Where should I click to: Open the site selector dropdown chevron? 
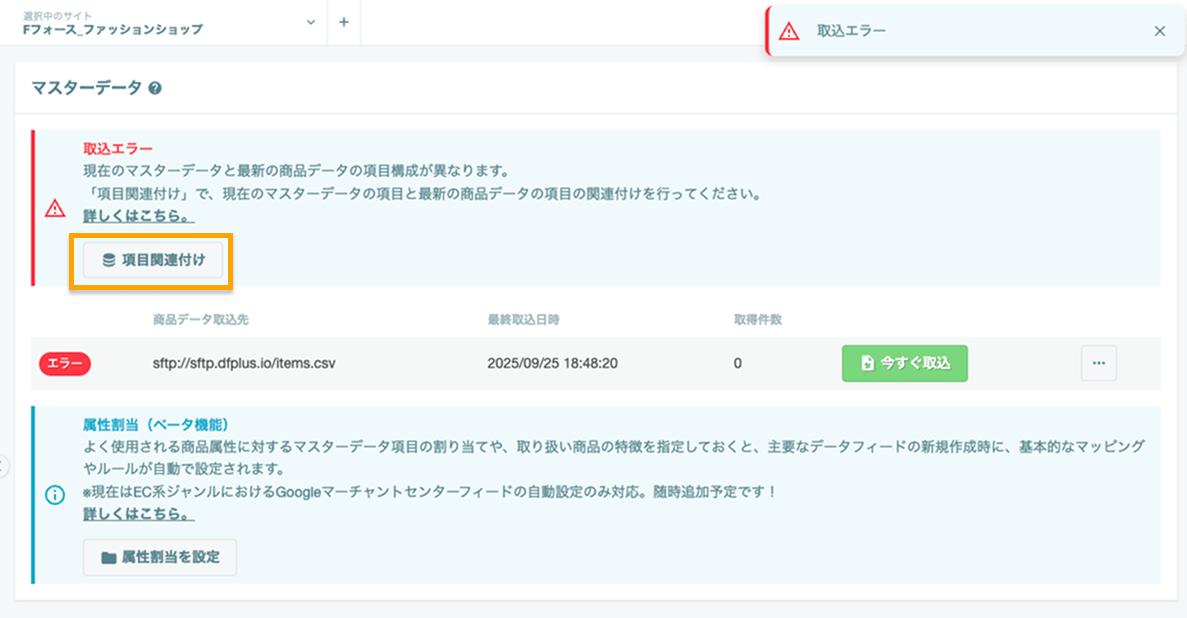310,22
